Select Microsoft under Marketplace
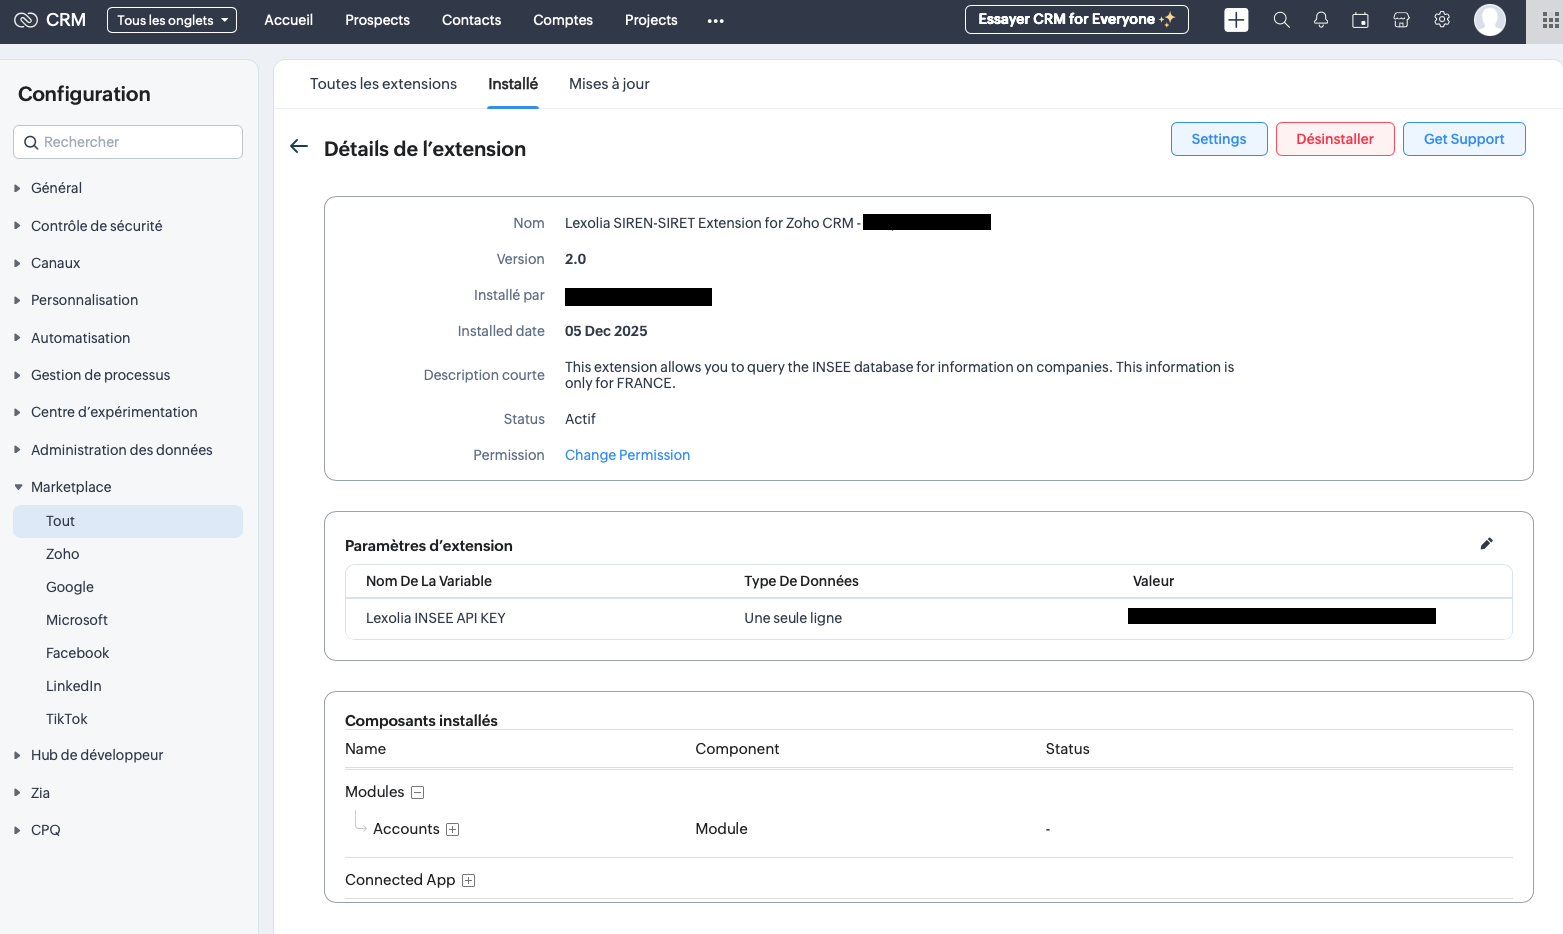Image resolution: width=1563 pixels, height=934 pixels. (x=77, y=620)
